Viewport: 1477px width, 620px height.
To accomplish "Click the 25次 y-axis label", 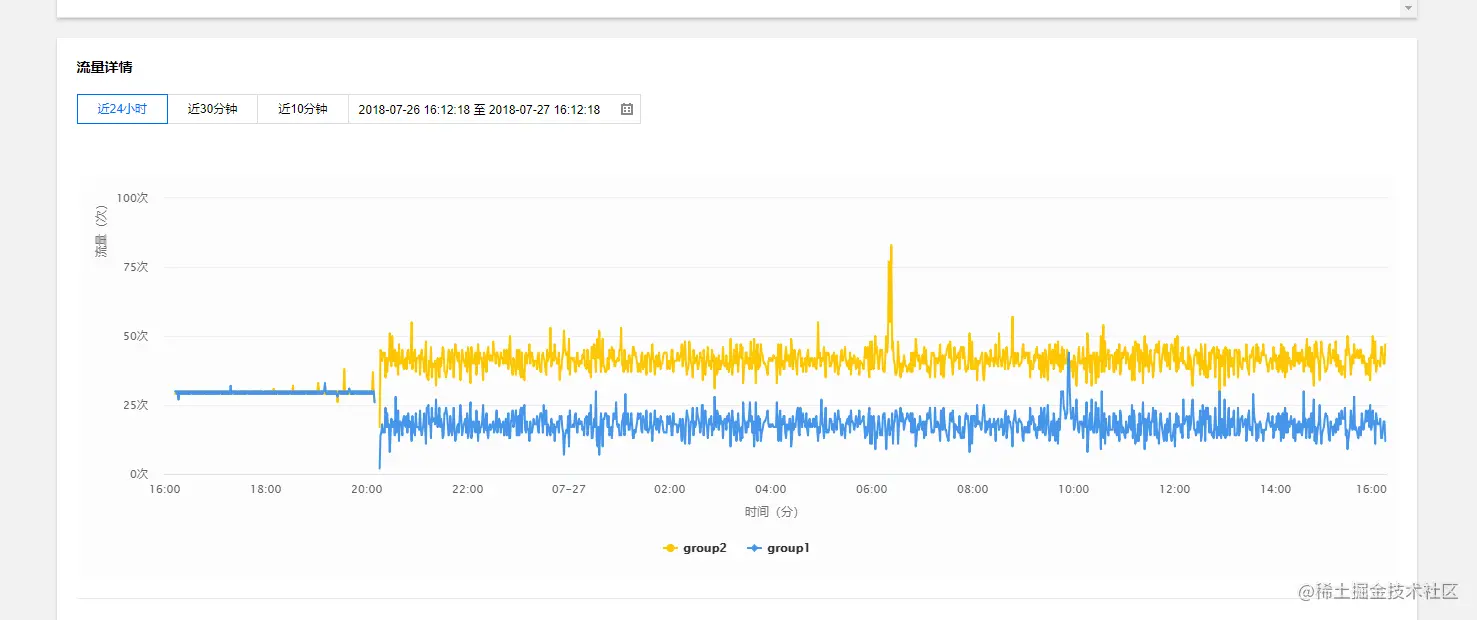I will [135, 405].
